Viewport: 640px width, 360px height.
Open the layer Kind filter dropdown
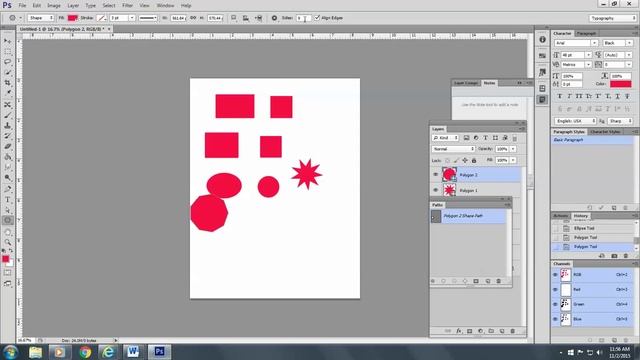tap(445, 138)
